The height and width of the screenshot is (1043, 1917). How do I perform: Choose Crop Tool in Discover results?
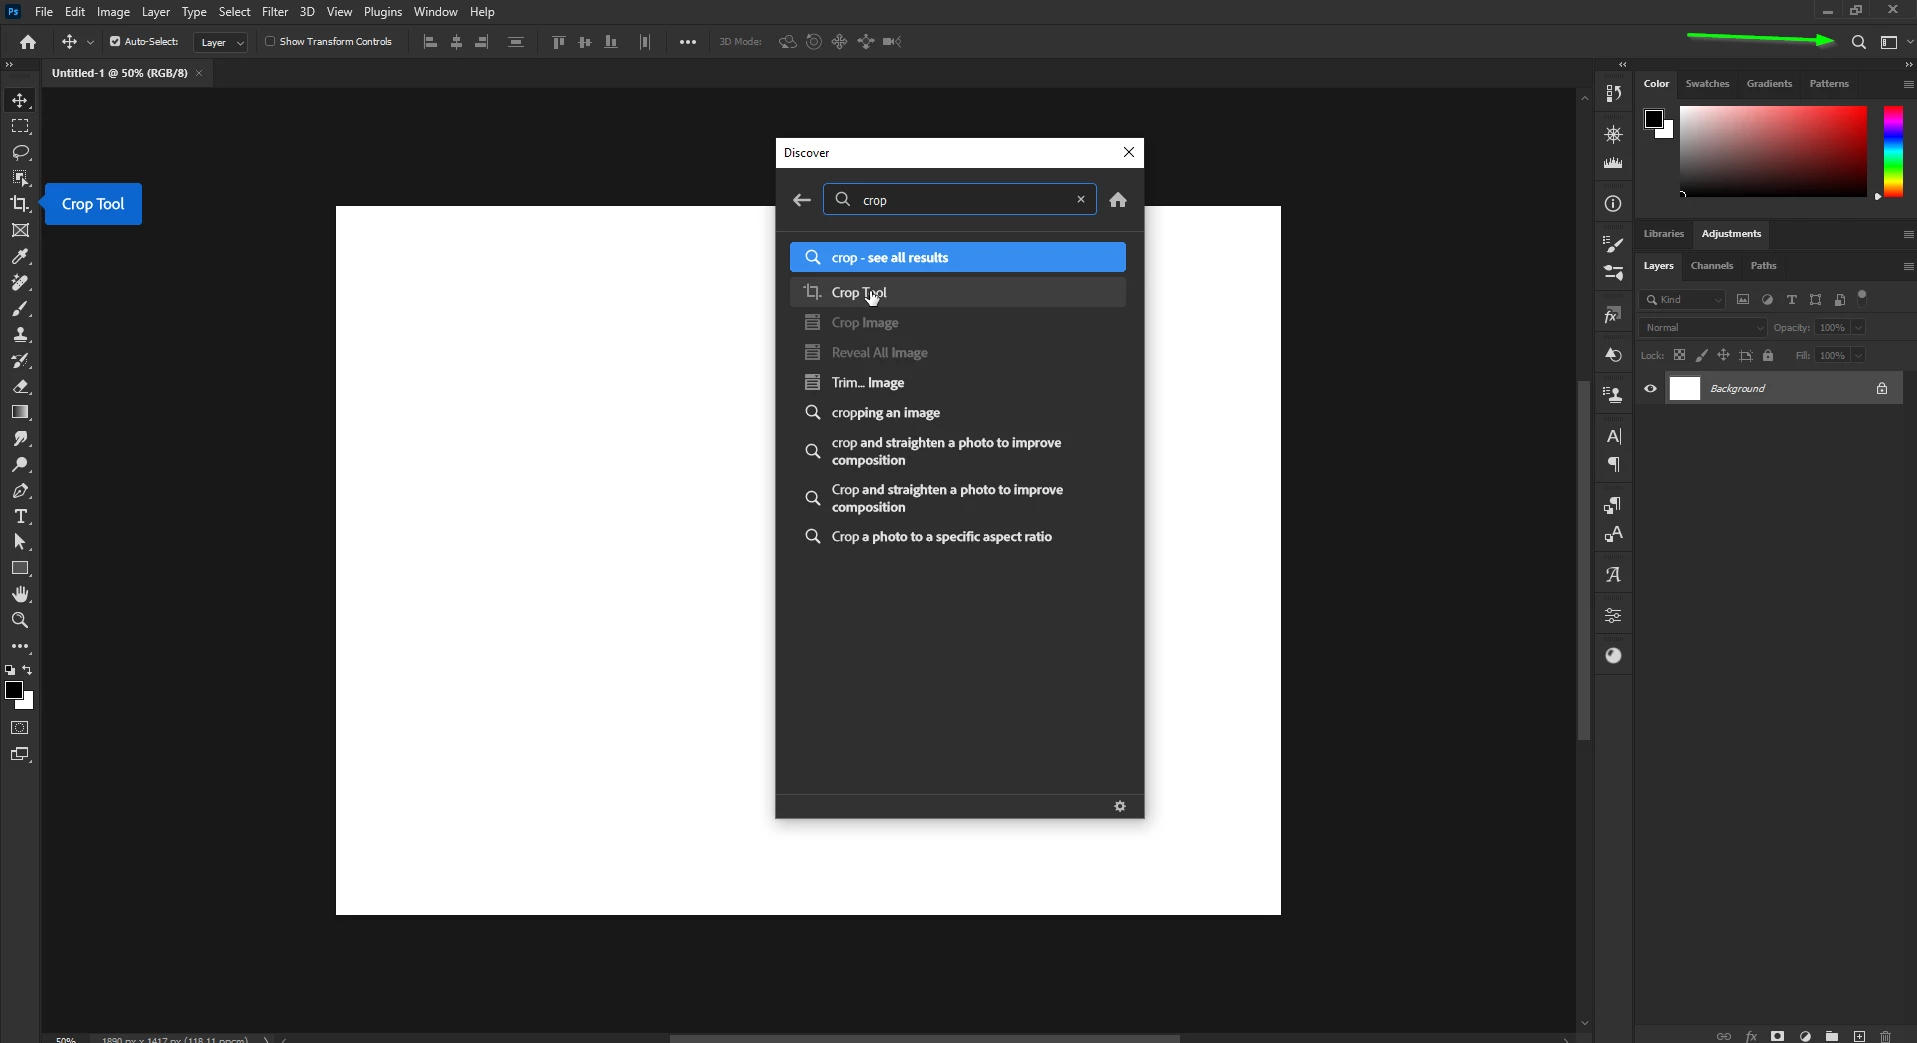pos(958,292)
